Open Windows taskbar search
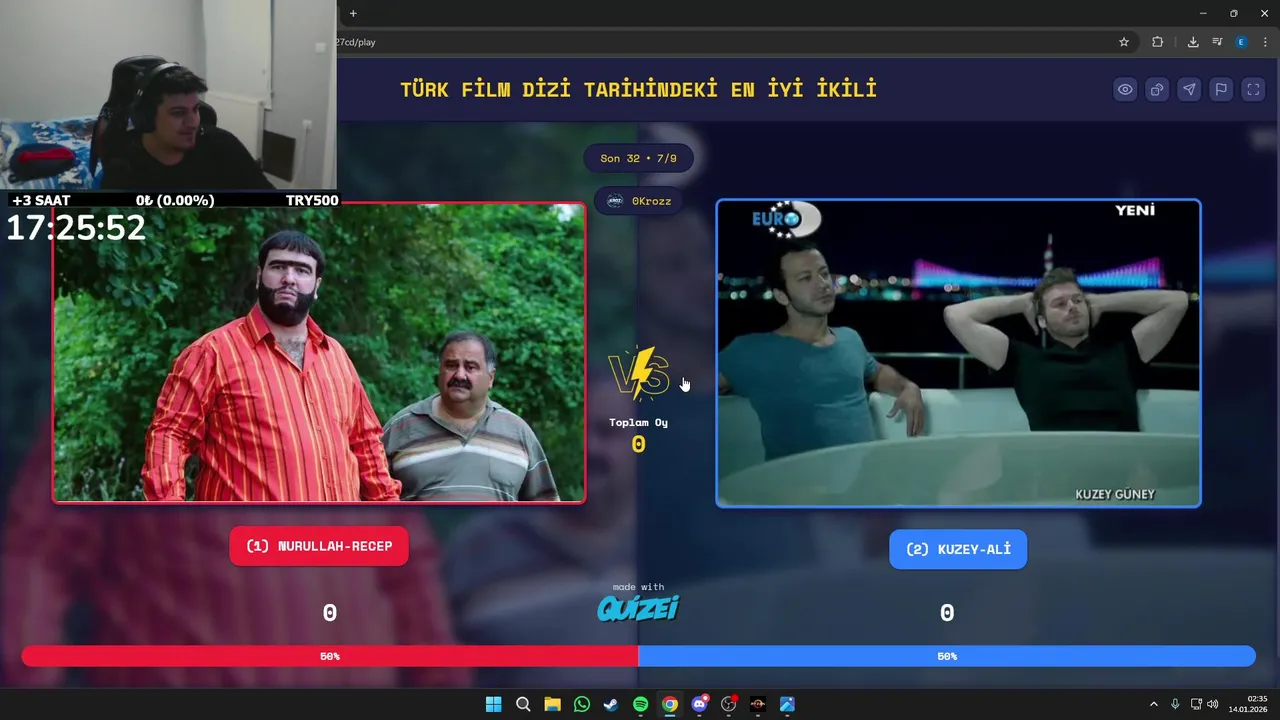 523,704
